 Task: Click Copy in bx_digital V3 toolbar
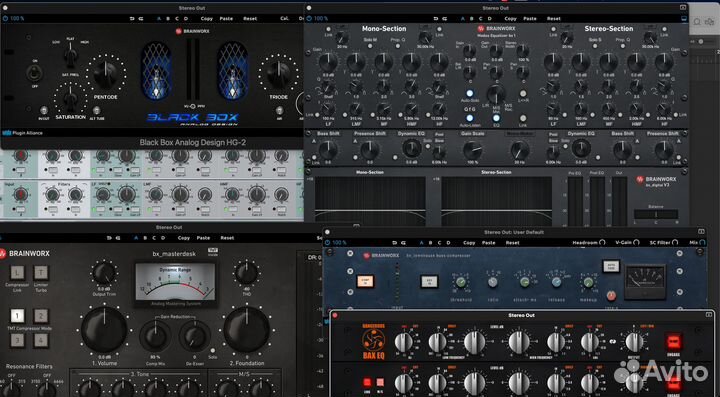pyautogui.click(x=511, y=19)
